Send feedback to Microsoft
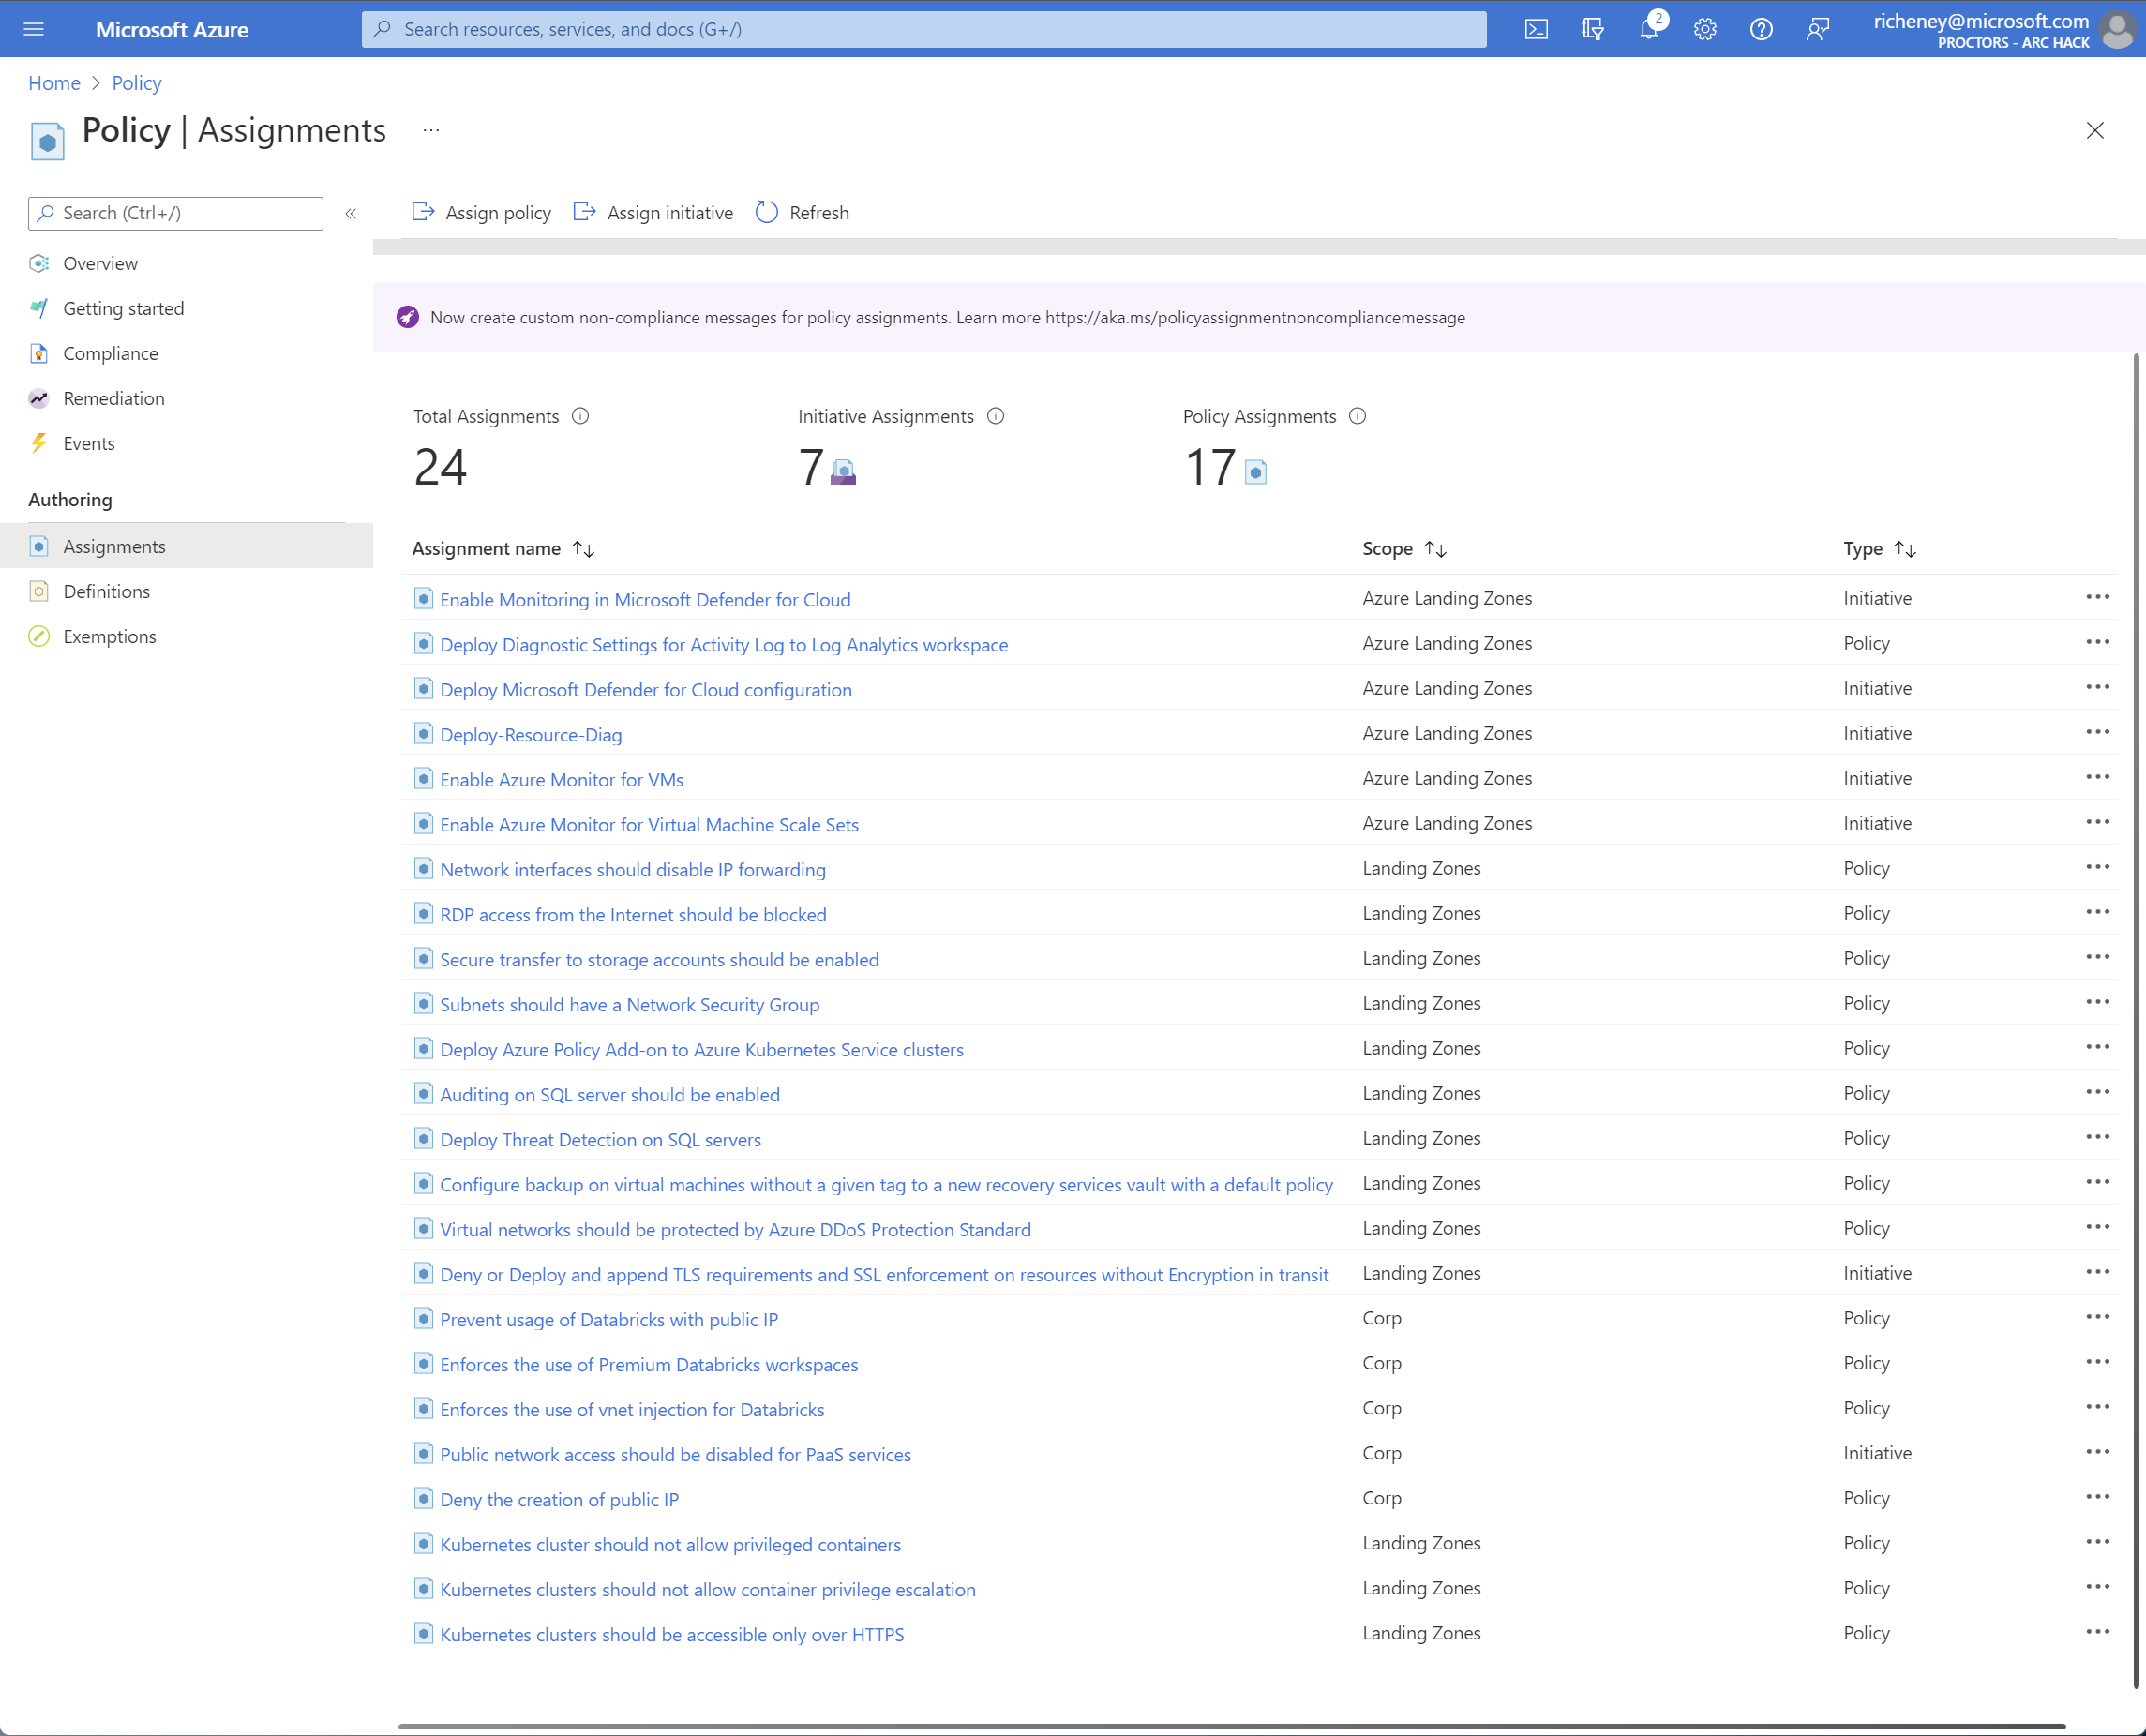 click(1817, 29)
